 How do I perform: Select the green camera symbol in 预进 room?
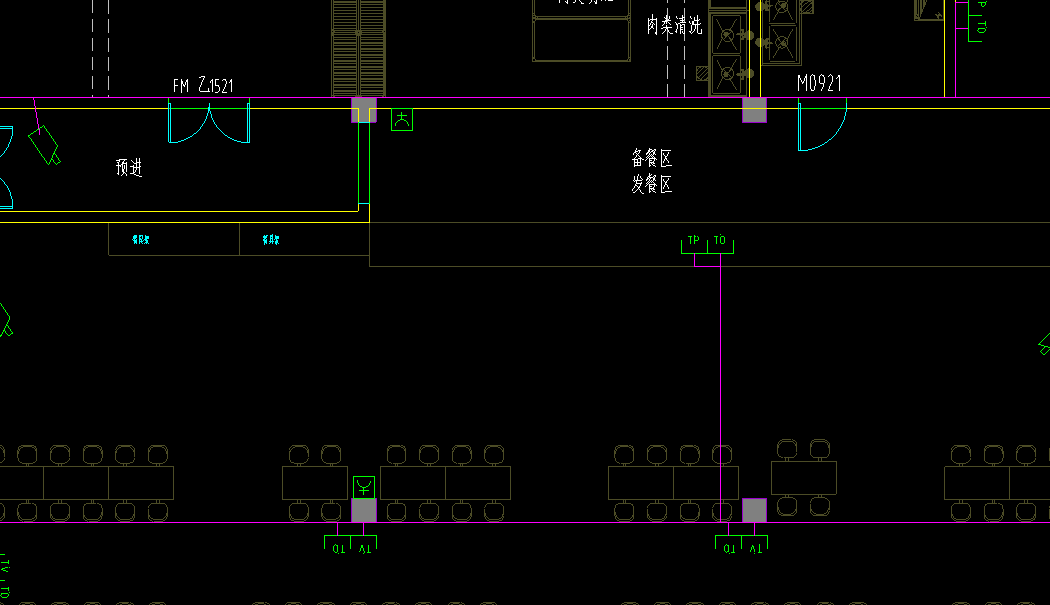(44, 145)
